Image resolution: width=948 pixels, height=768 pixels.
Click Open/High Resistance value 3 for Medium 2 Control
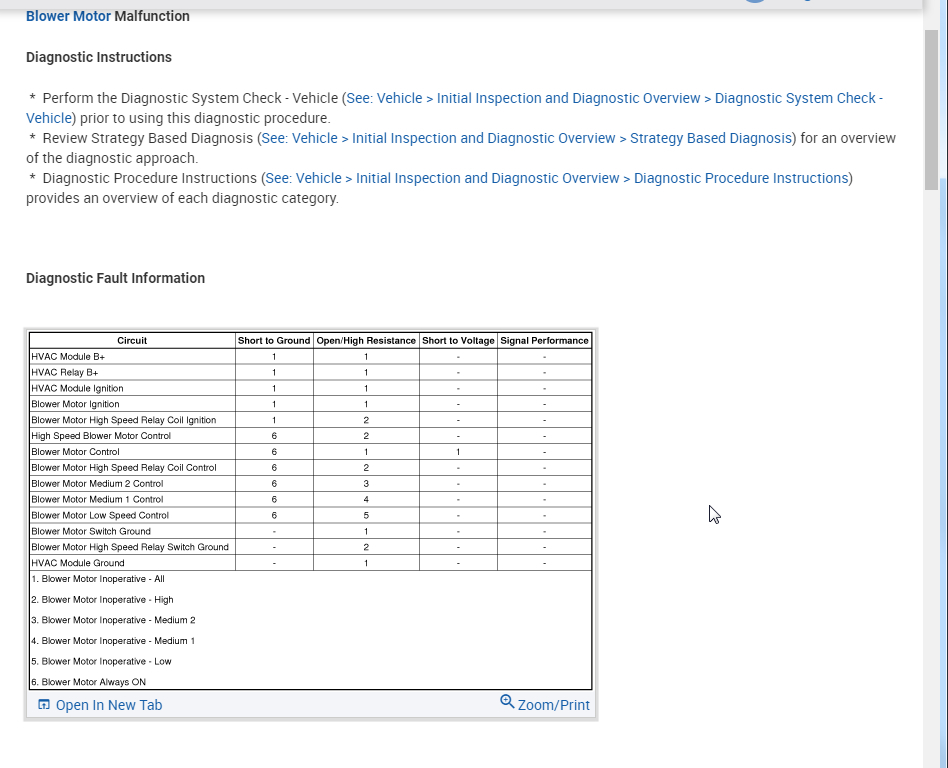coord(366,484)
